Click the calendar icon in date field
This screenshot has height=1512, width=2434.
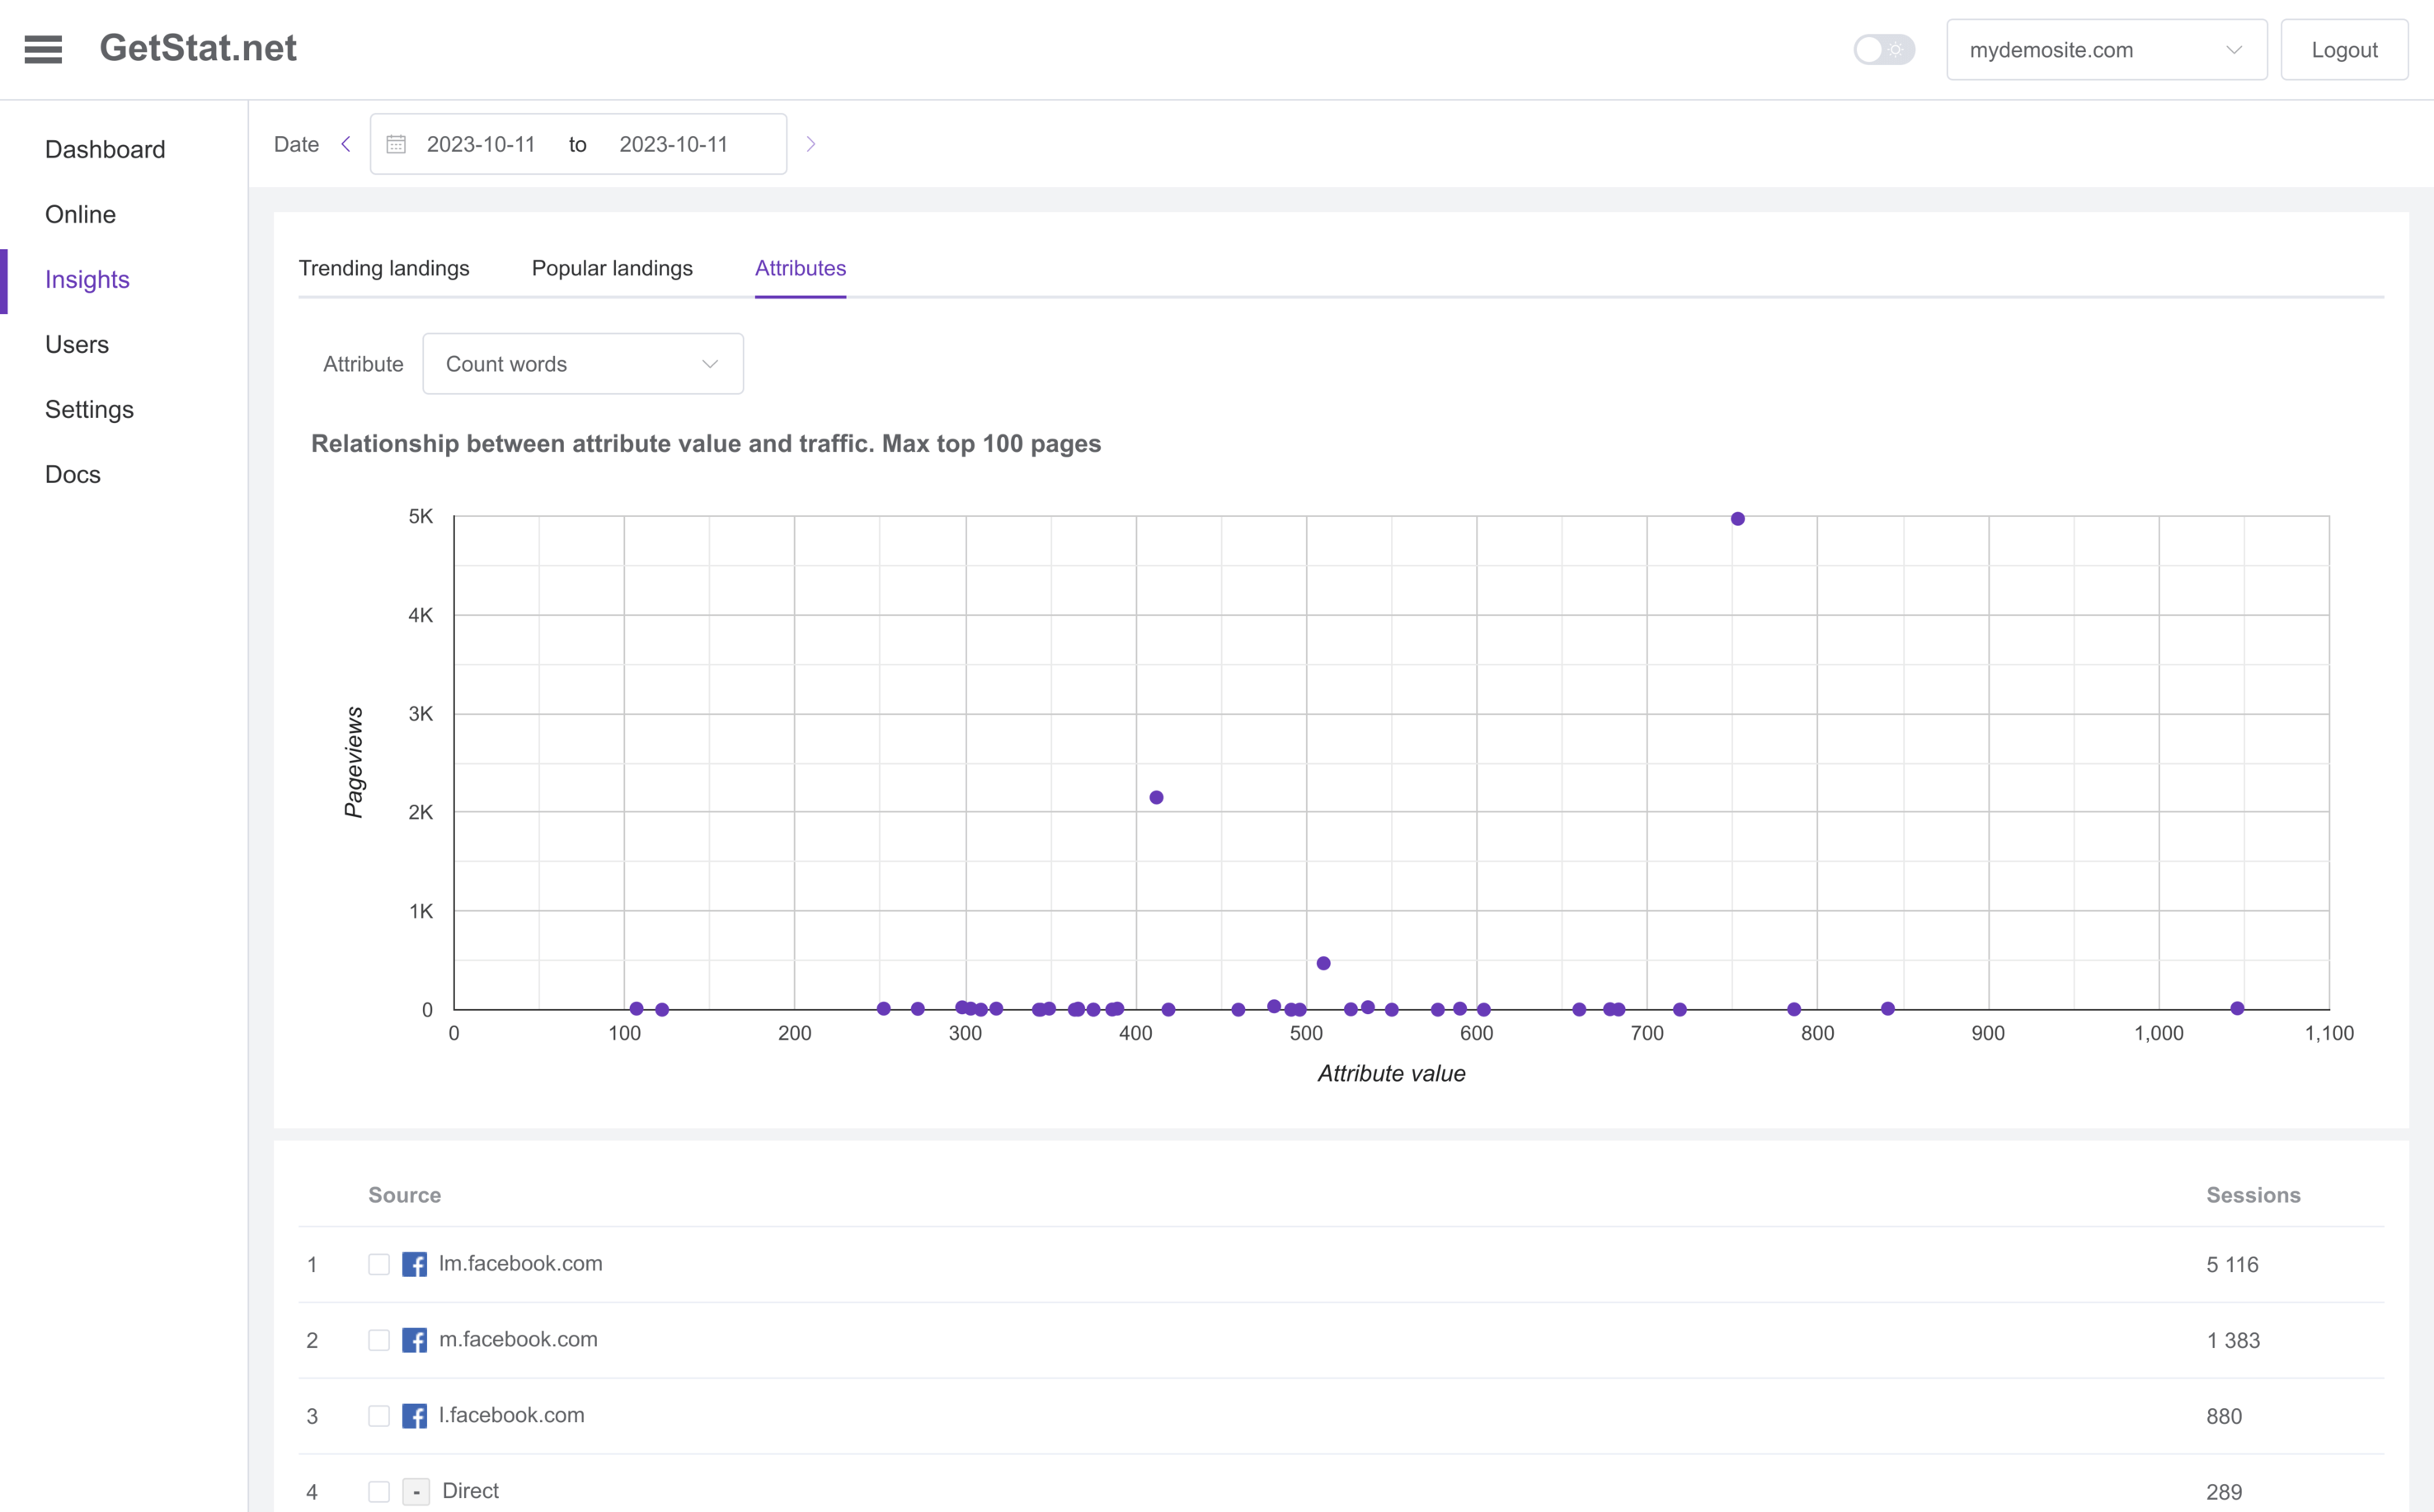point(396,144)
